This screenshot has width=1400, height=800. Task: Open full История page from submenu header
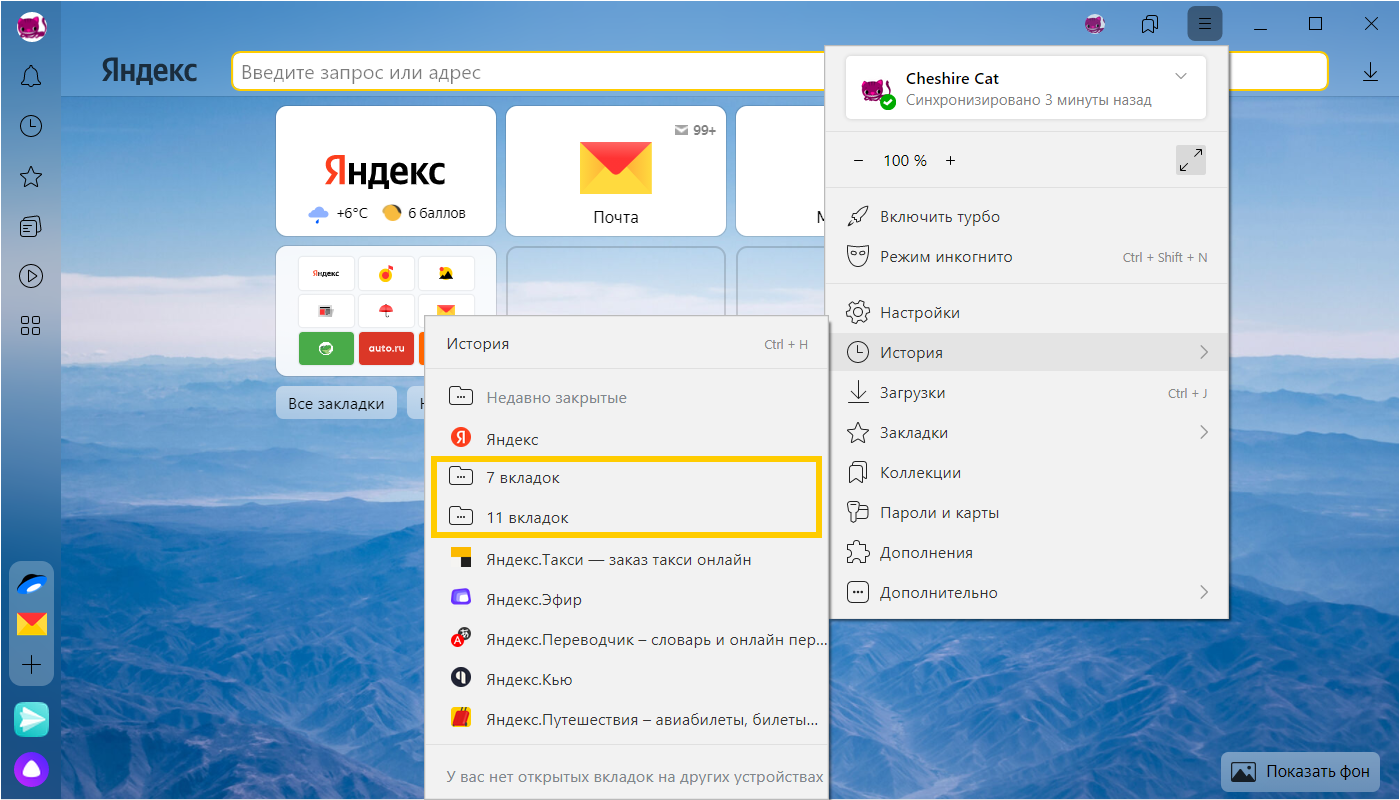click(x=627, y=344)
